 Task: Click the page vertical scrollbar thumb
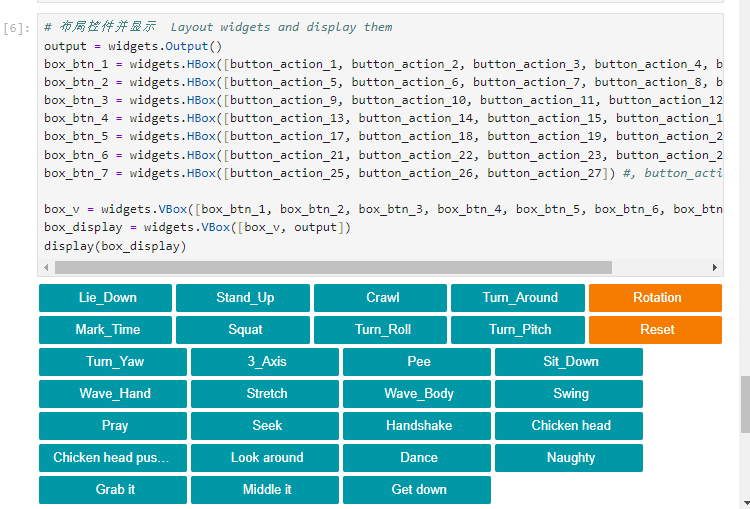[x=745, y=404]
